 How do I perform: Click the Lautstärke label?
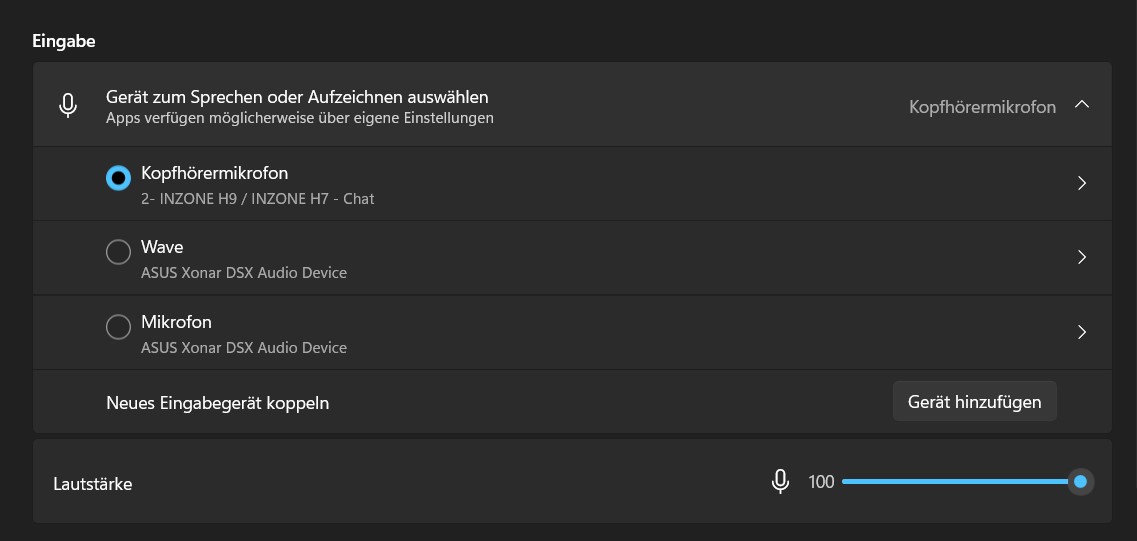click(93, 484)
